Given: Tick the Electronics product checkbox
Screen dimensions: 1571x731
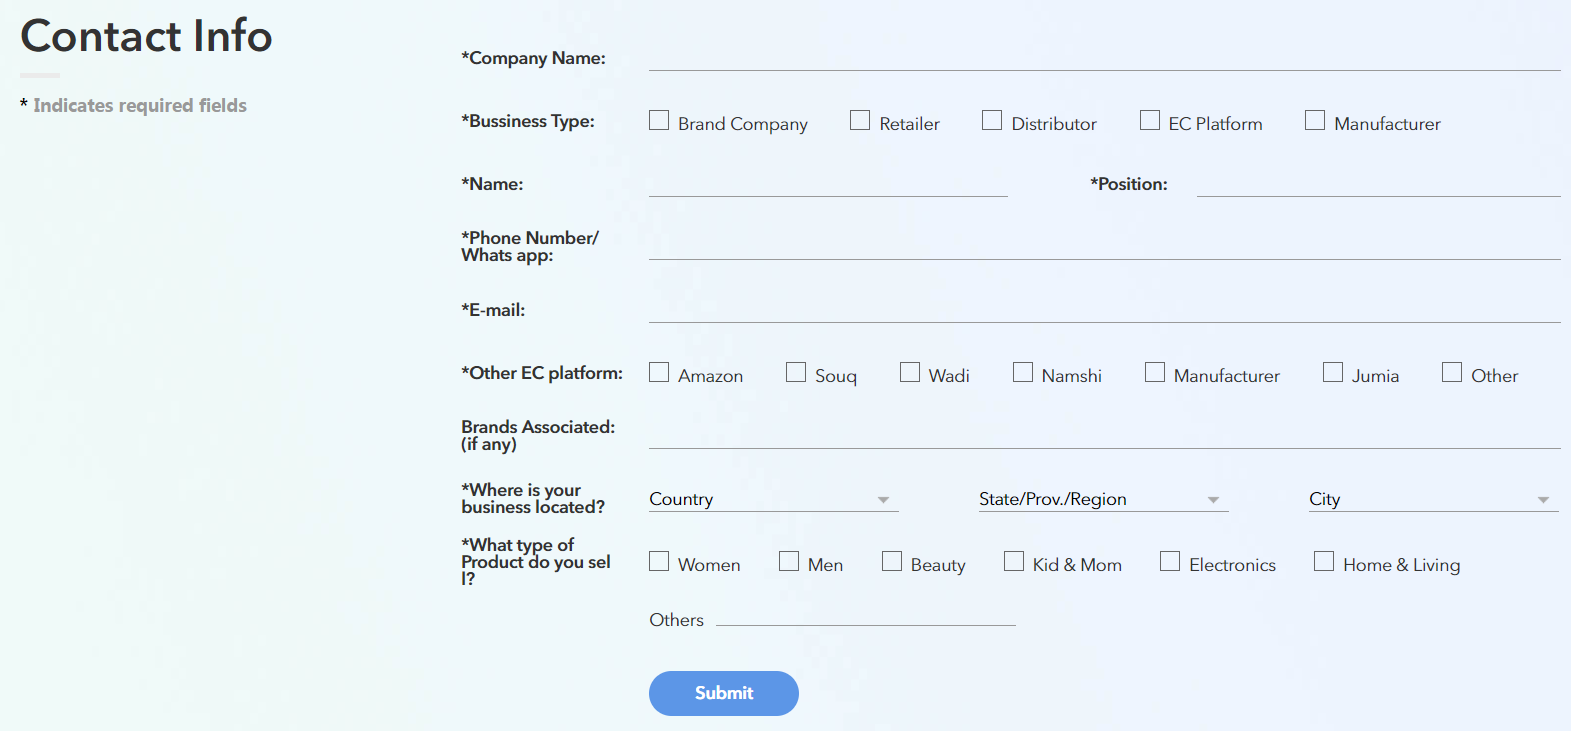Looking at the screenshot, I should pos(1170,562).
